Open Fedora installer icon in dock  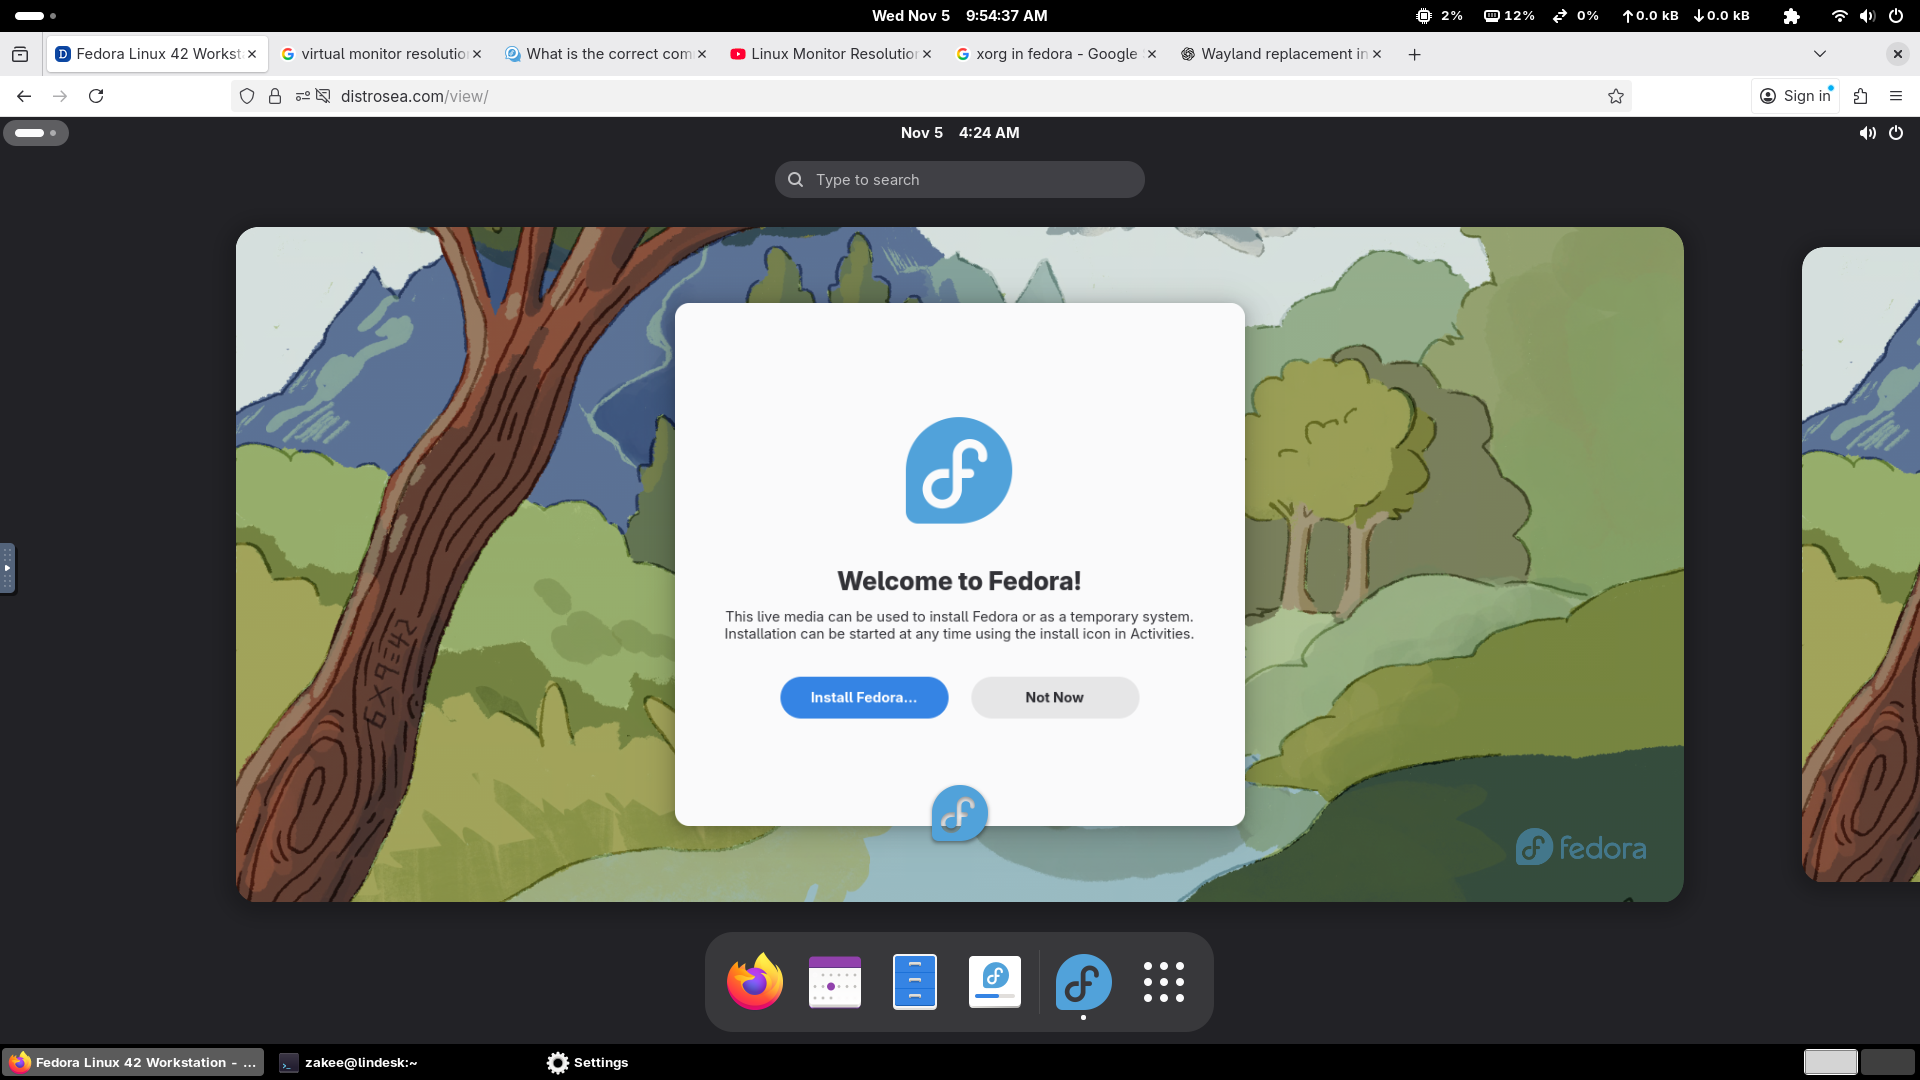point(994,982)
